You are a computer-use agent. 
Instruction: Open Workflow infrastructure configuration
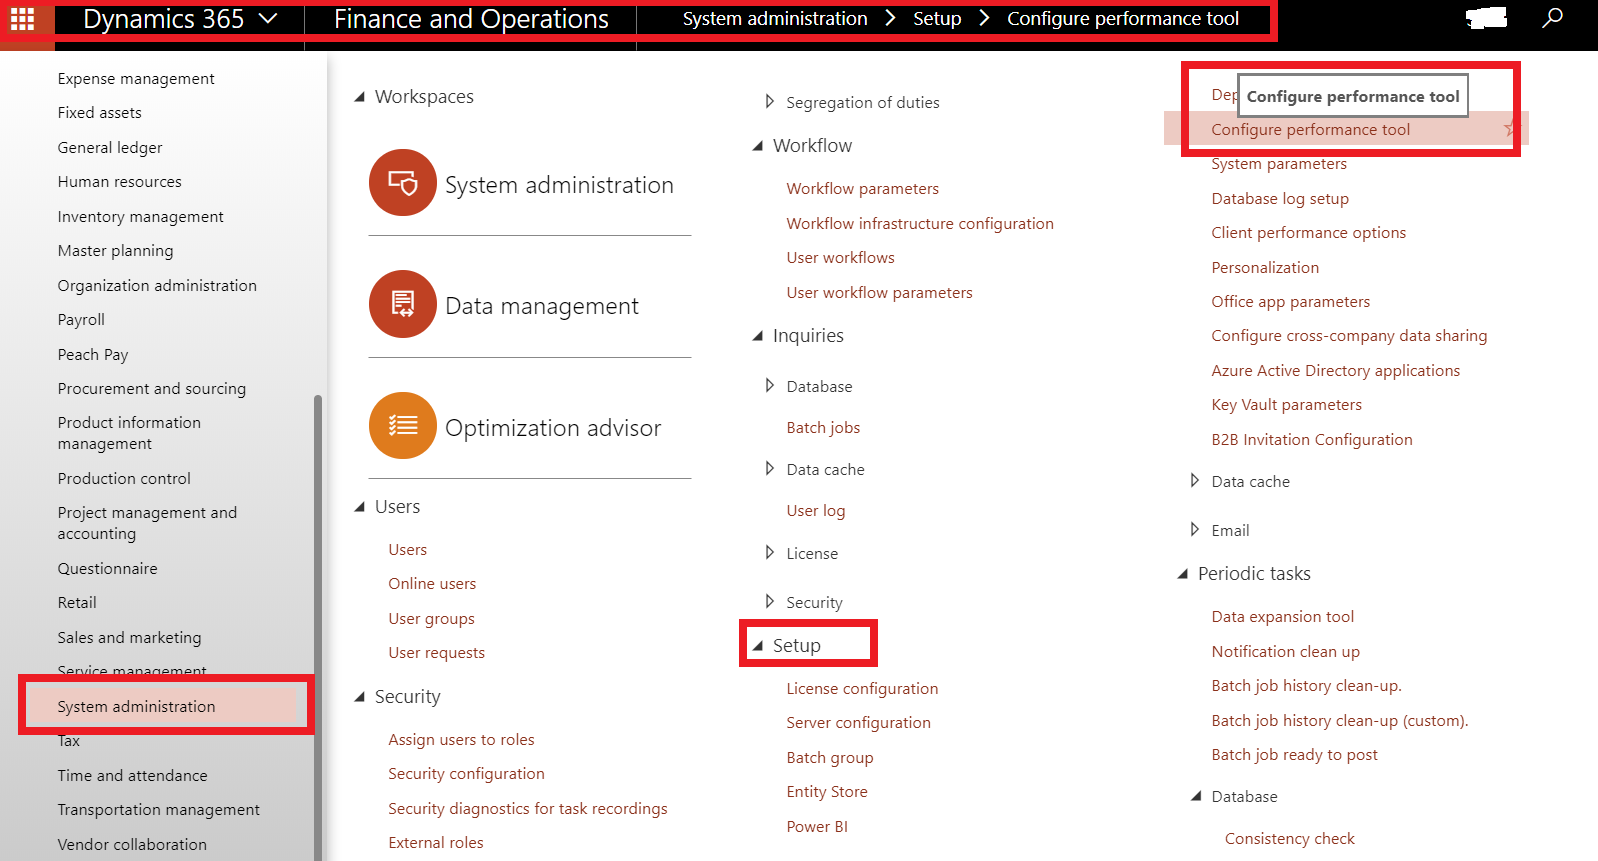click(x=920, y=223)
